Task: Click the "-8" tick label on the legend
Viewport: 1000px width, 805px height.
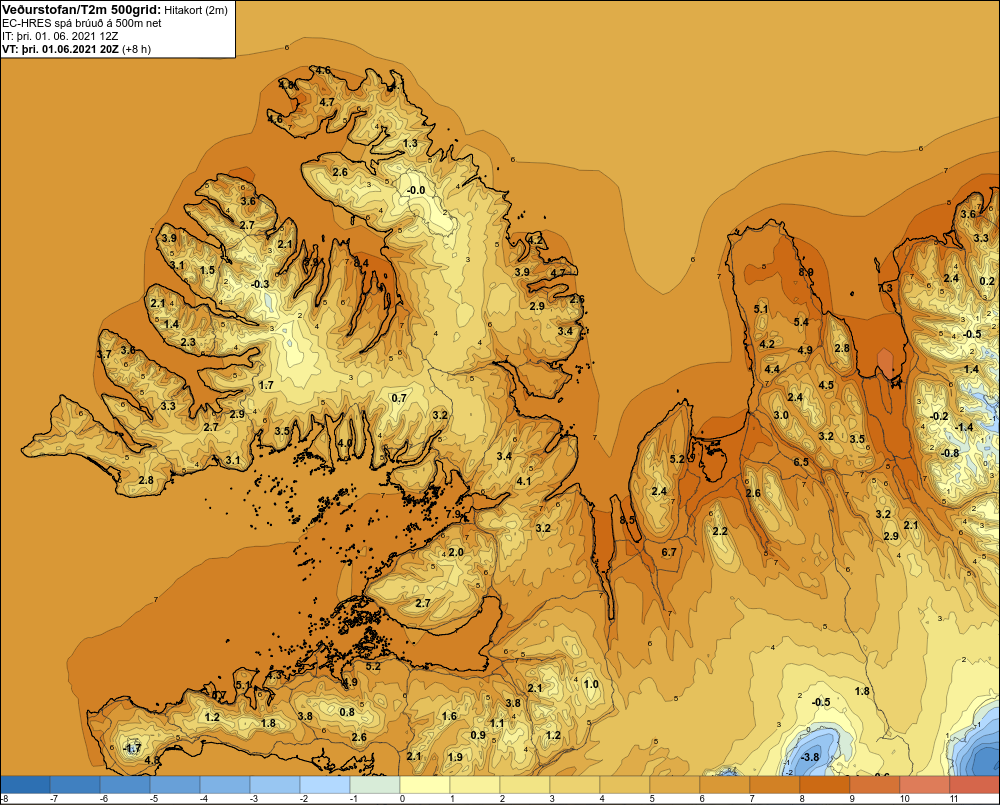Action: (x=4, y=799)
